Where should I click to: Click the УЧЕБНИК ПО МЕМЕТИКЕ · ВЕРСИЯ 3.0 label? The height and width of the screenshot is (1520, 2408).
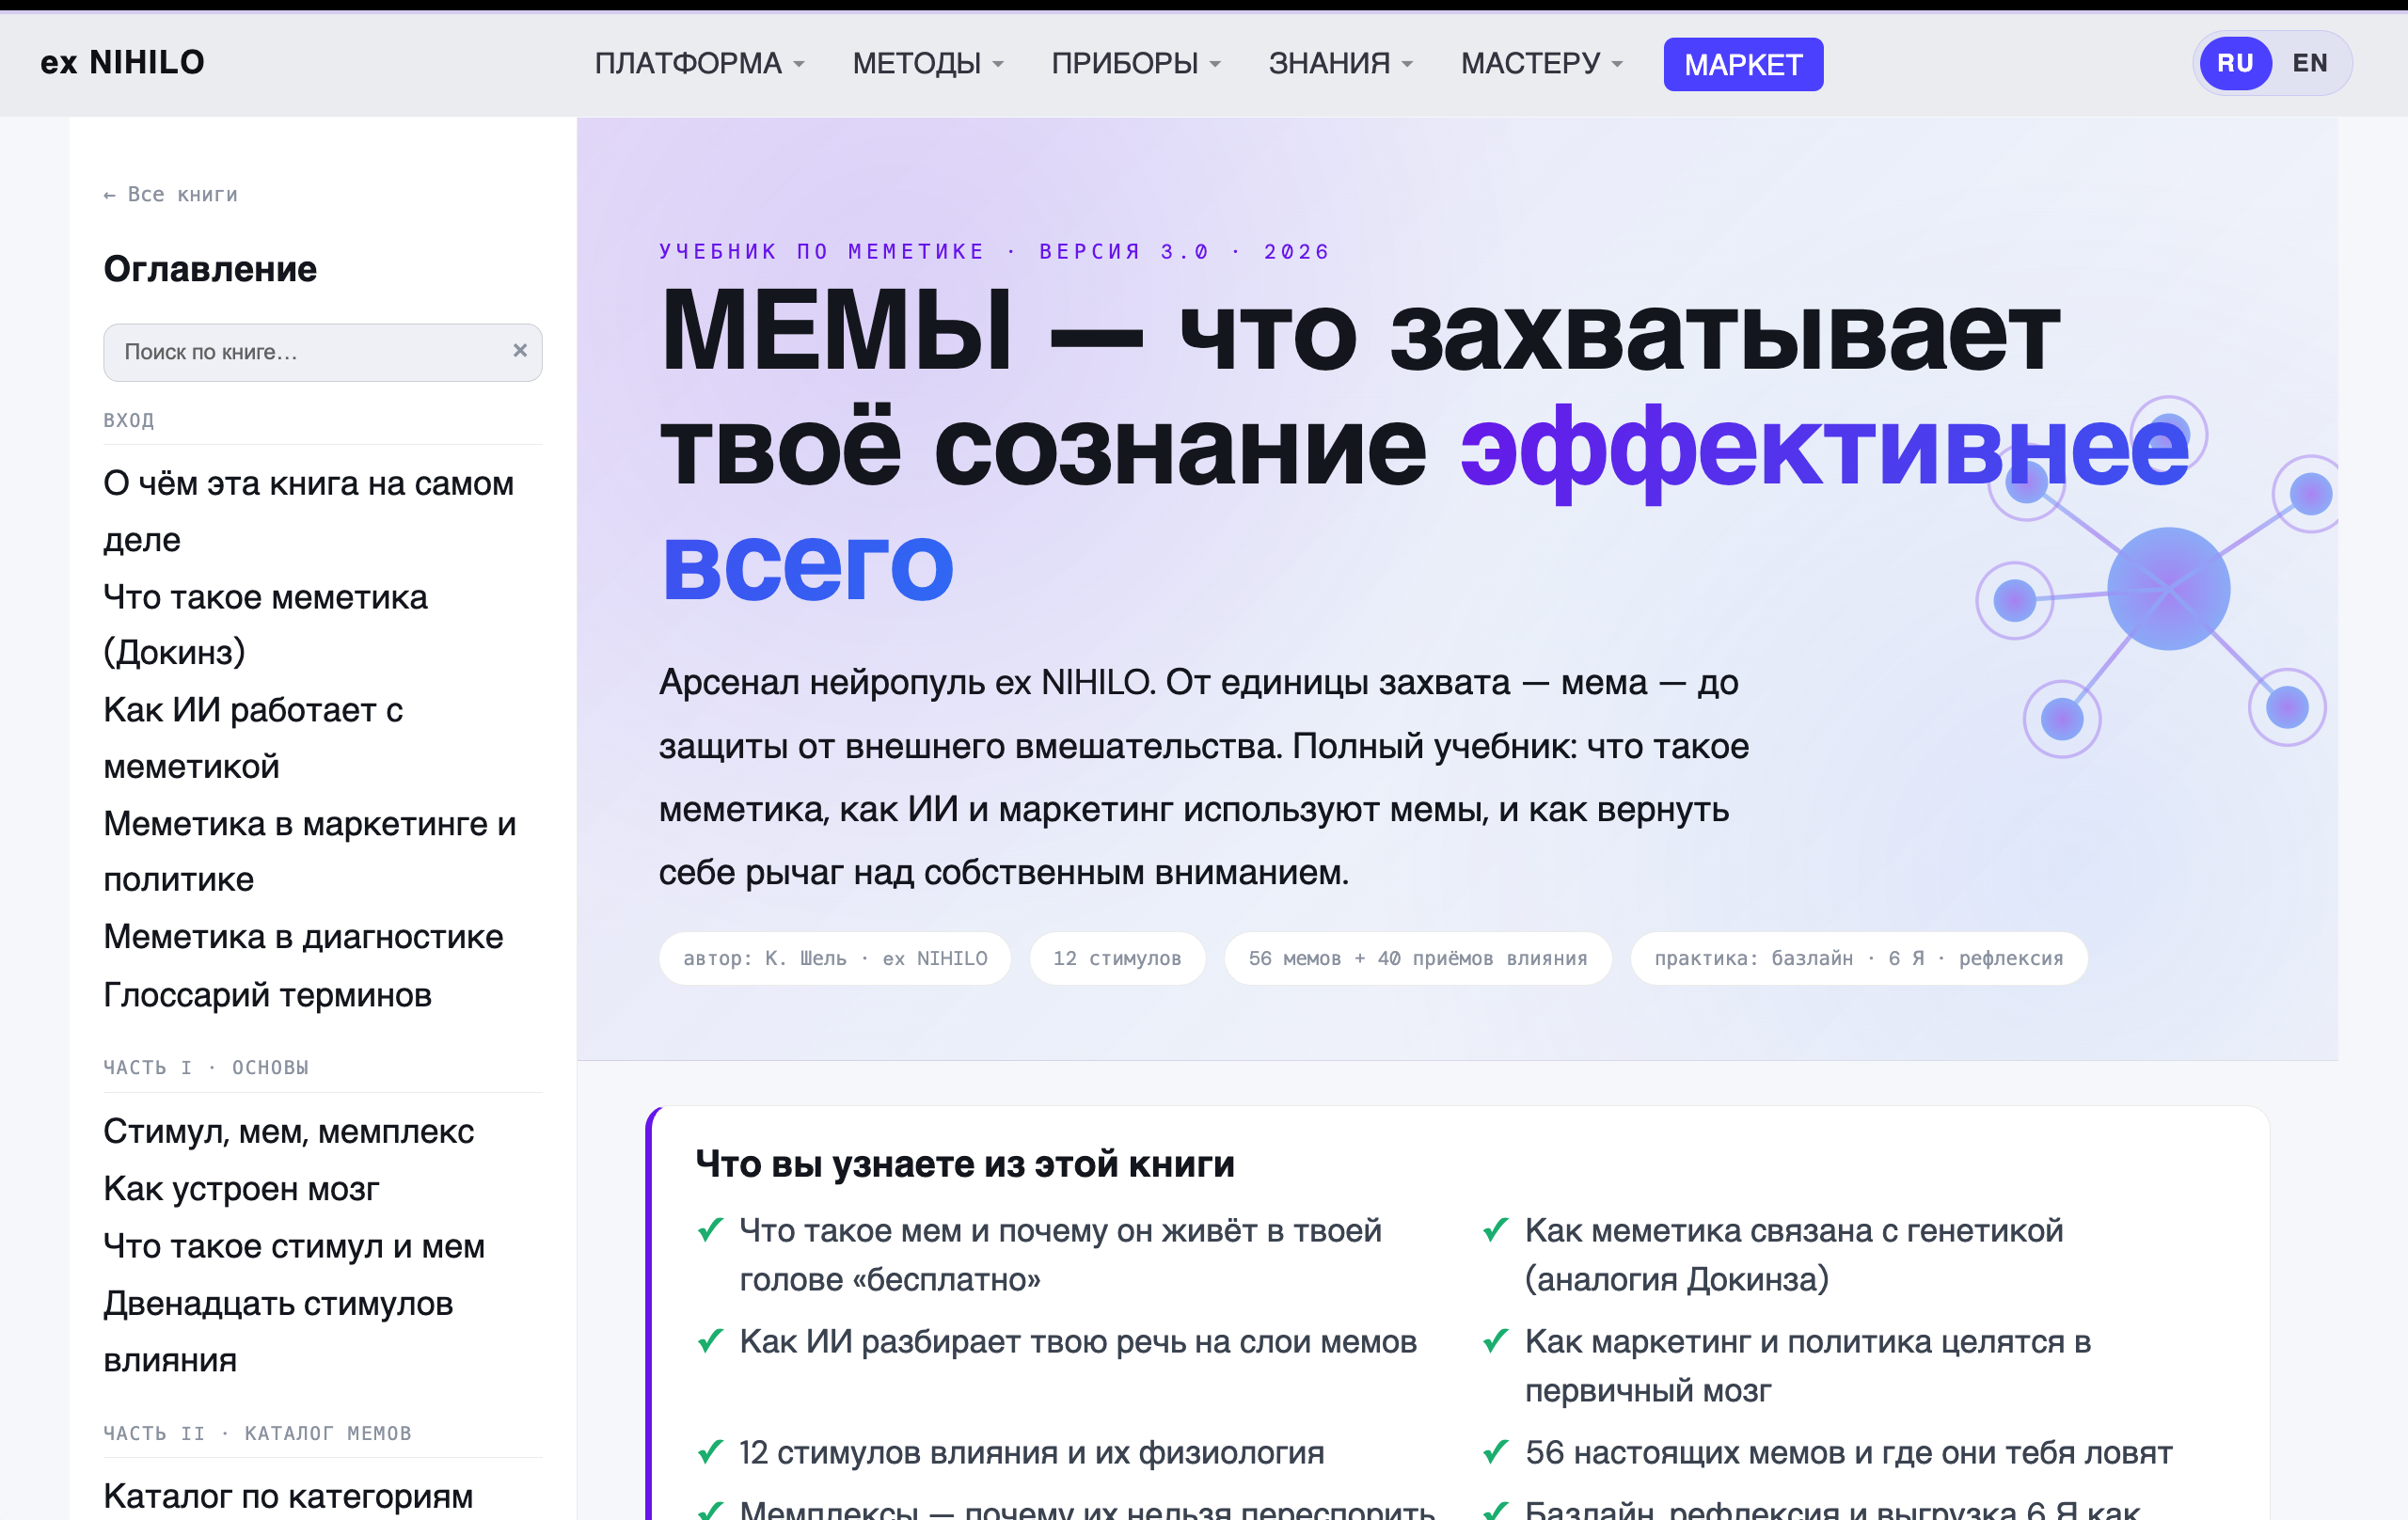(x=994, y=251)
